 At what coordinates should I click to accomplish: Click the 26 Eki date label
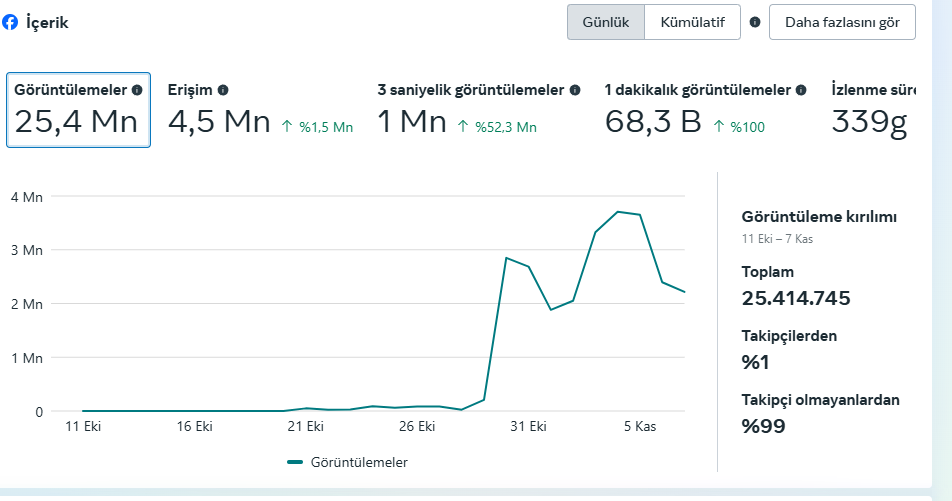[417, 426]
